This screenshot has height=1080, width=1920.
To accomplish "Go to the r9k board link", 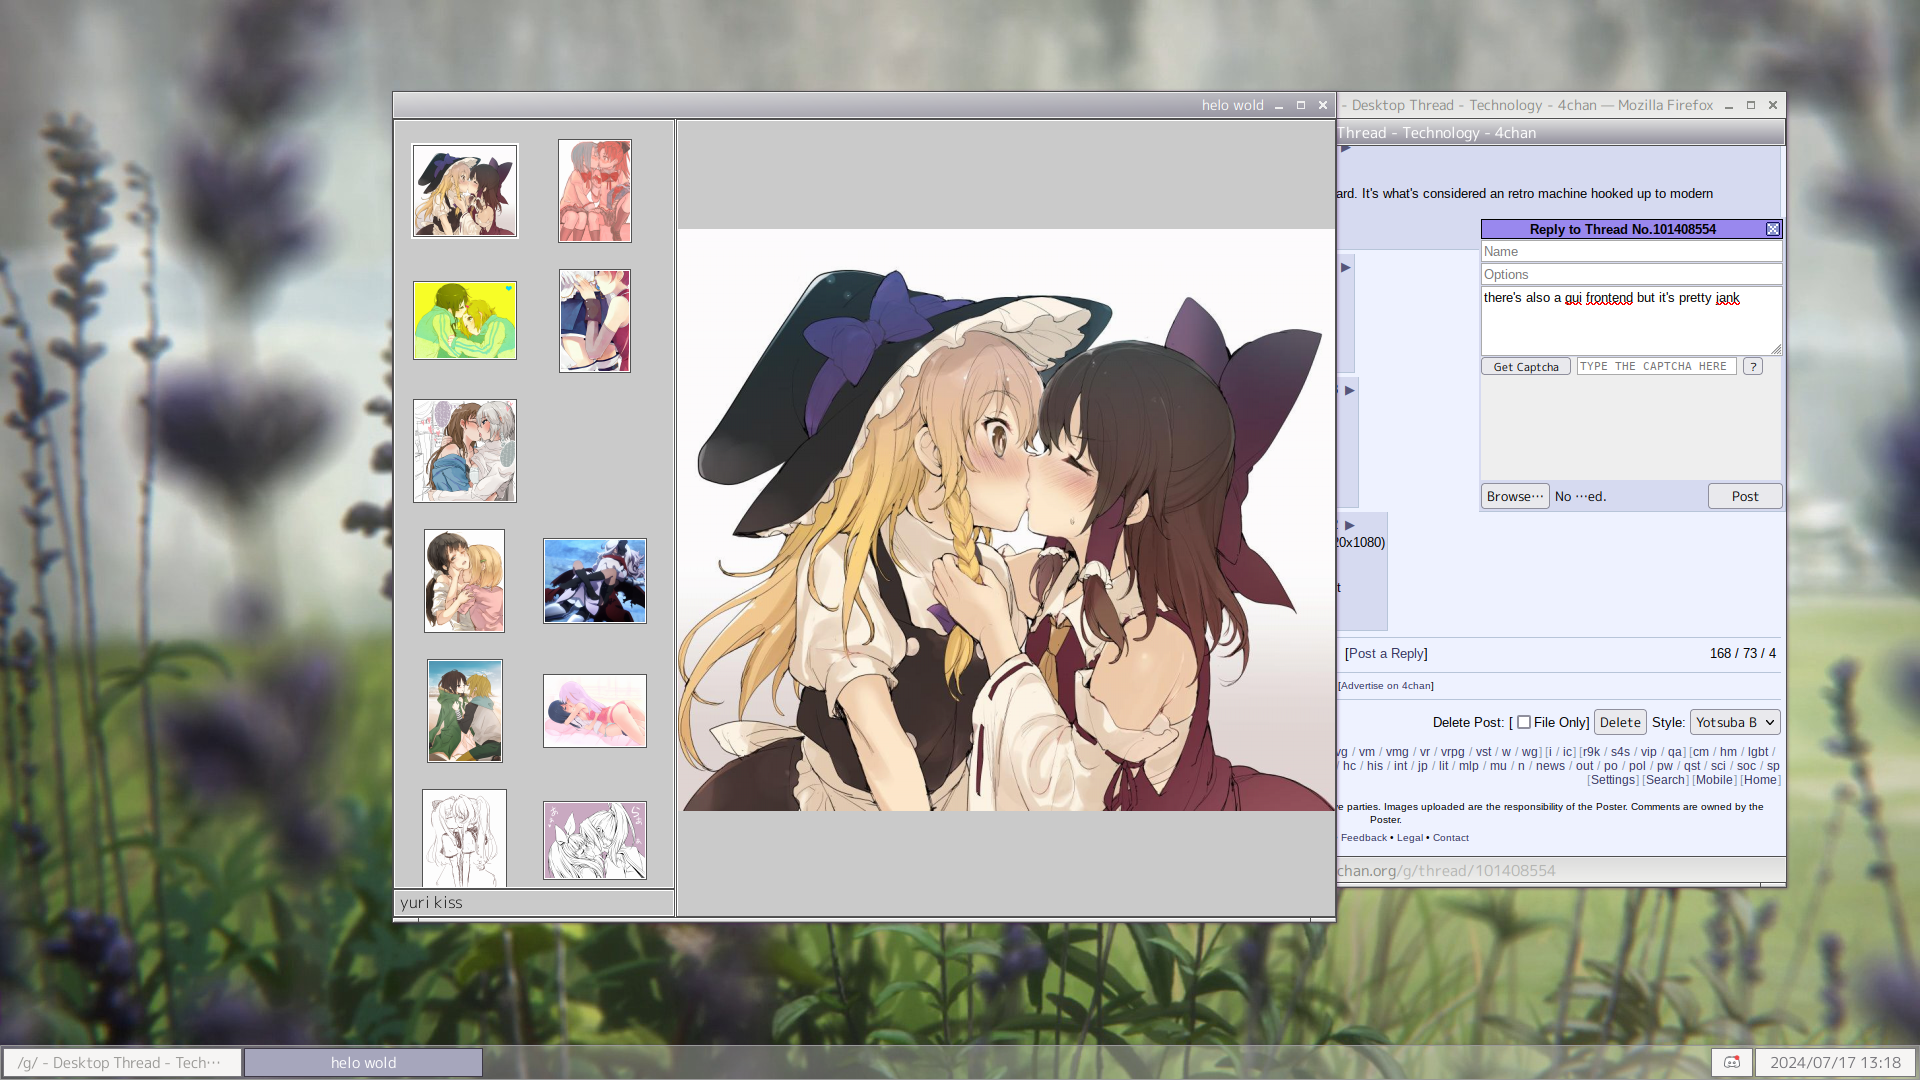I will coord(1592,752).
